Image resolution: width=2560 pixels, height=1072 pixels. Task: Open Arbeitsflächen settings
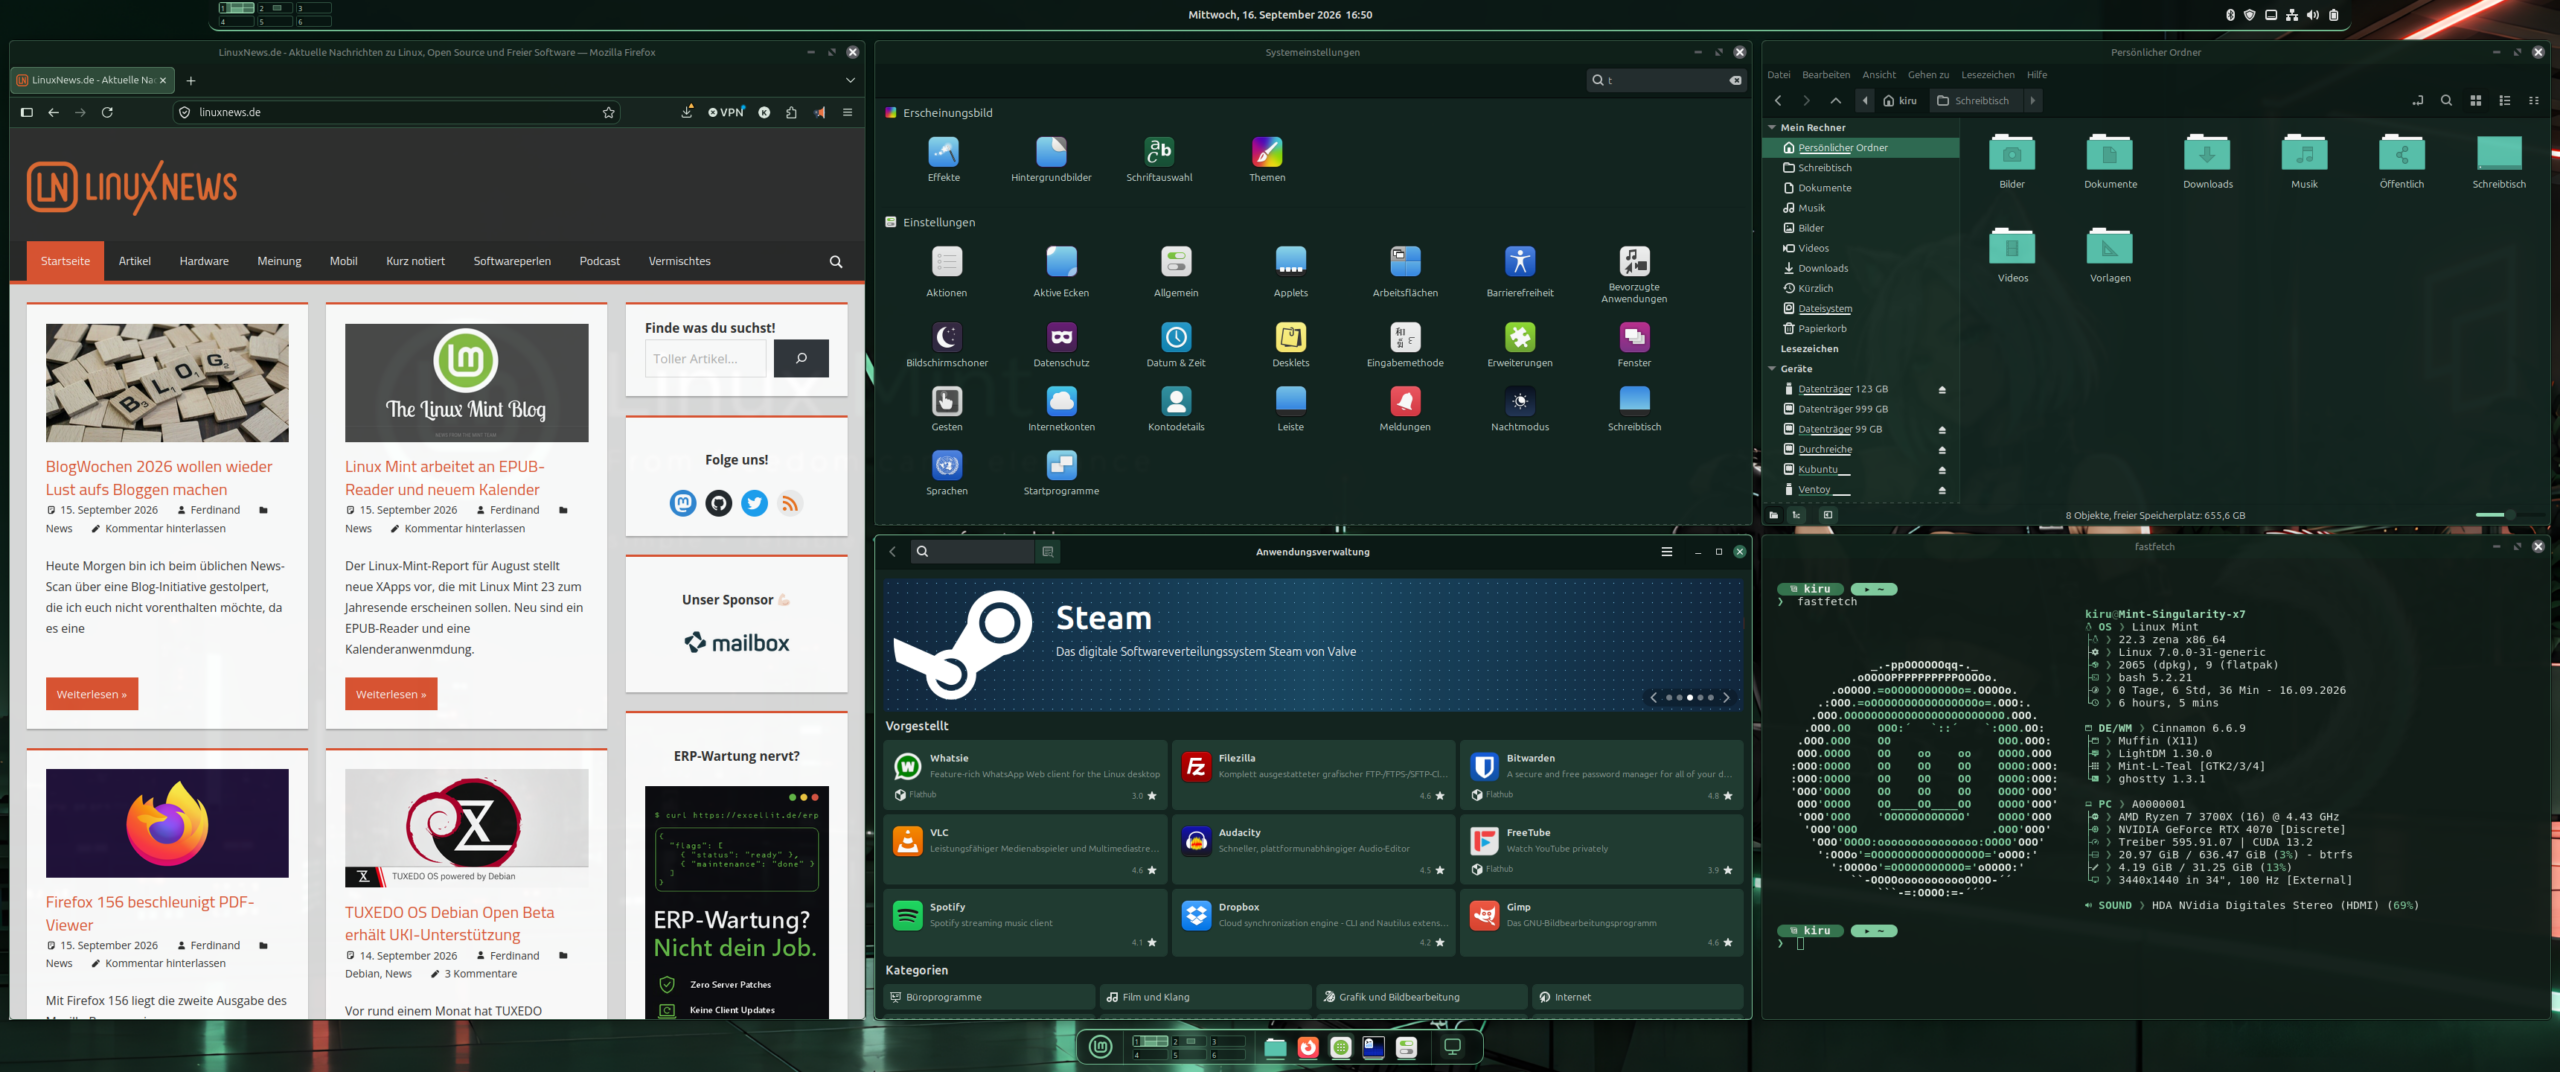(1405, 272)
